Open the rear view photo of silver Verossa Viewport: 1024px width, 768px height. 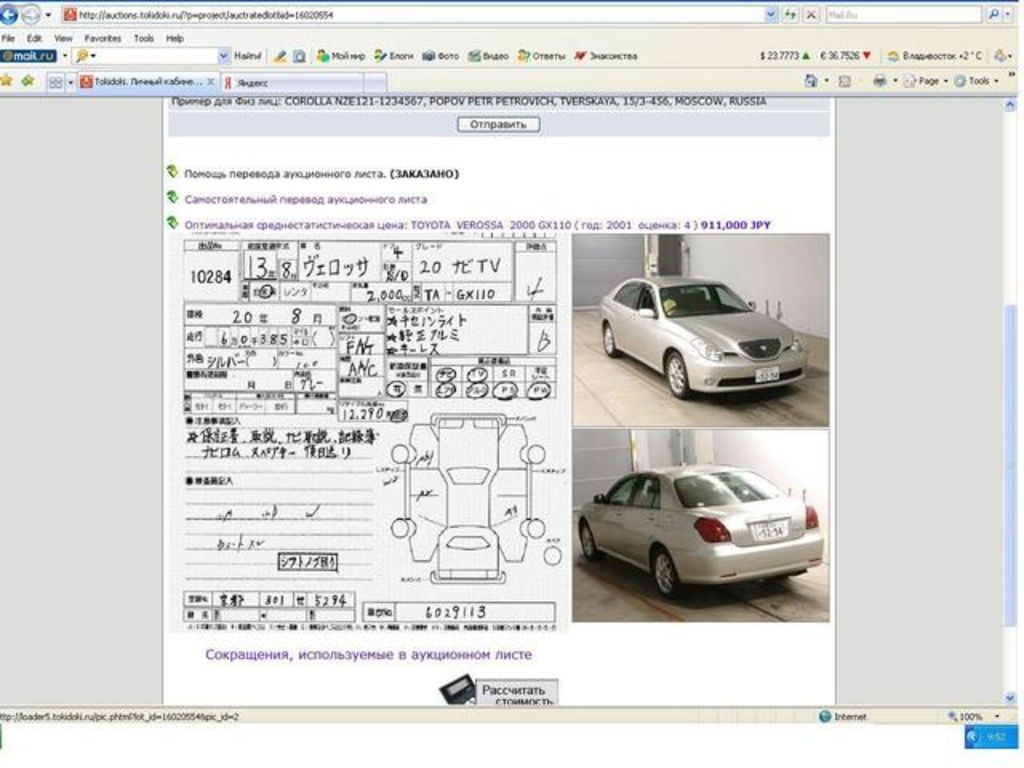click(x=701, y=526)
